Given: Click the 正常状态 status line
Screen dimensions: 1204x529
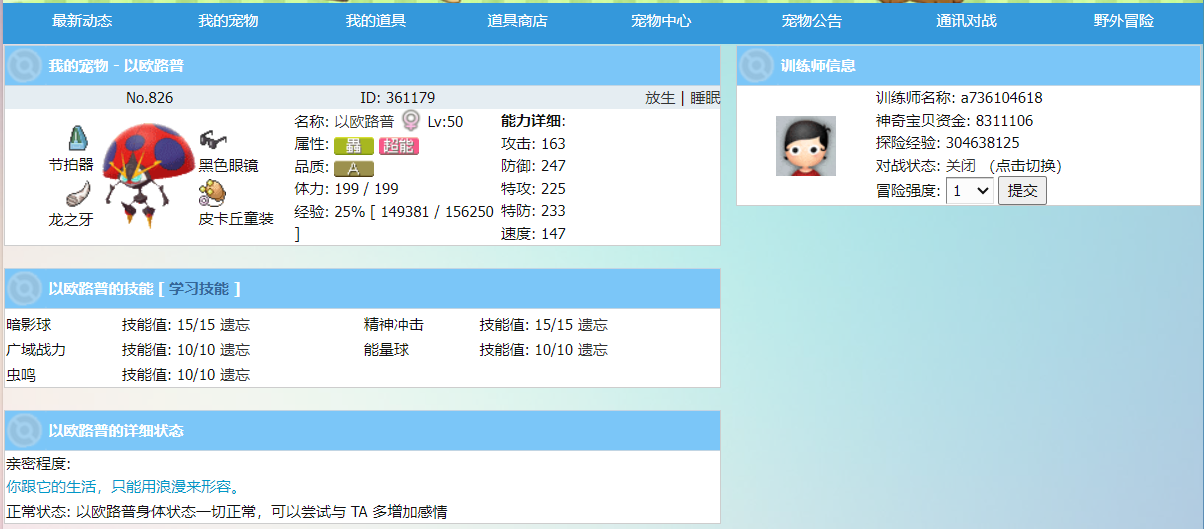Looking at the screenshot, I should click(226, 511).
